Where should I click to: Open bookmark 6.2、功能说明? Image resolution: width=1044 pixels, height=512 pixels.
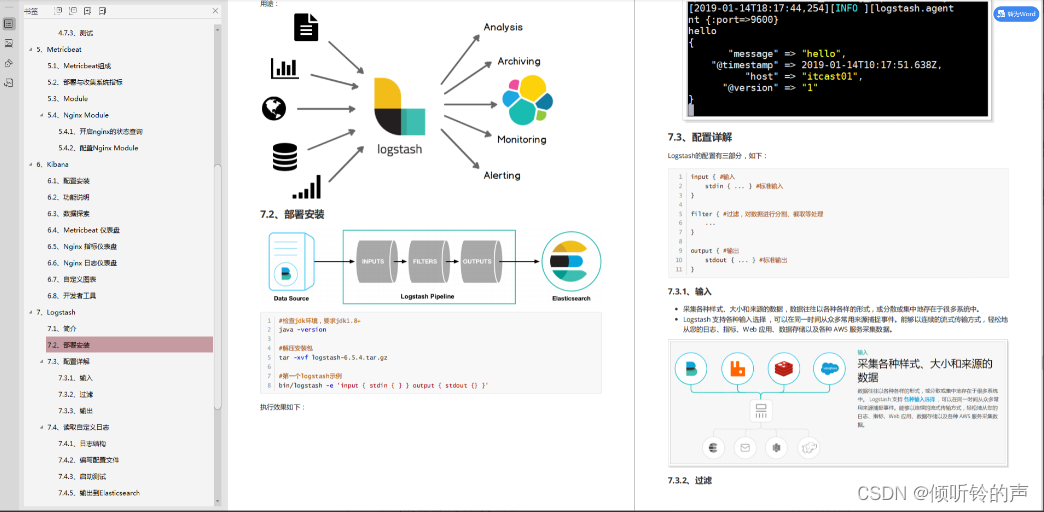click(x=69, y=197)
